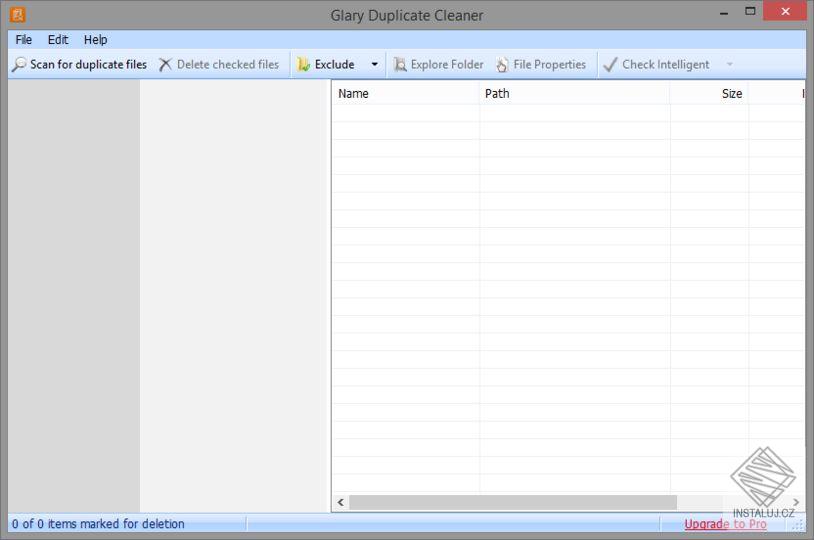Click the Check Intelligent checkmark icon
814x540 pixels.
point(610,64)
